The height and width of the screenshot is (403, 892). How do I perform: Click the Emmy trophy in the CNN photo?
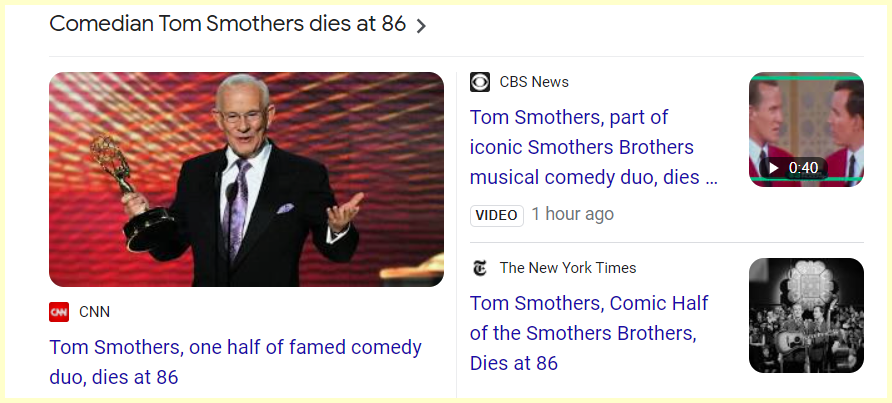(x=116, y=180)
